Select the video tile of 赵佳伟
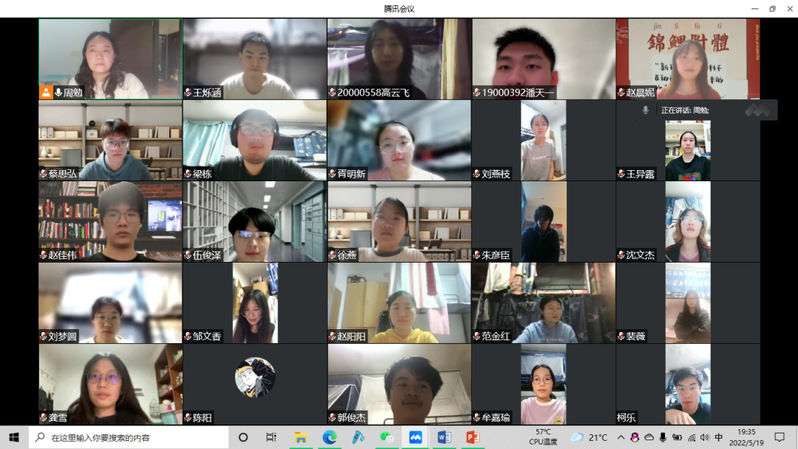 pyautogui.click(x=110, y=220)
